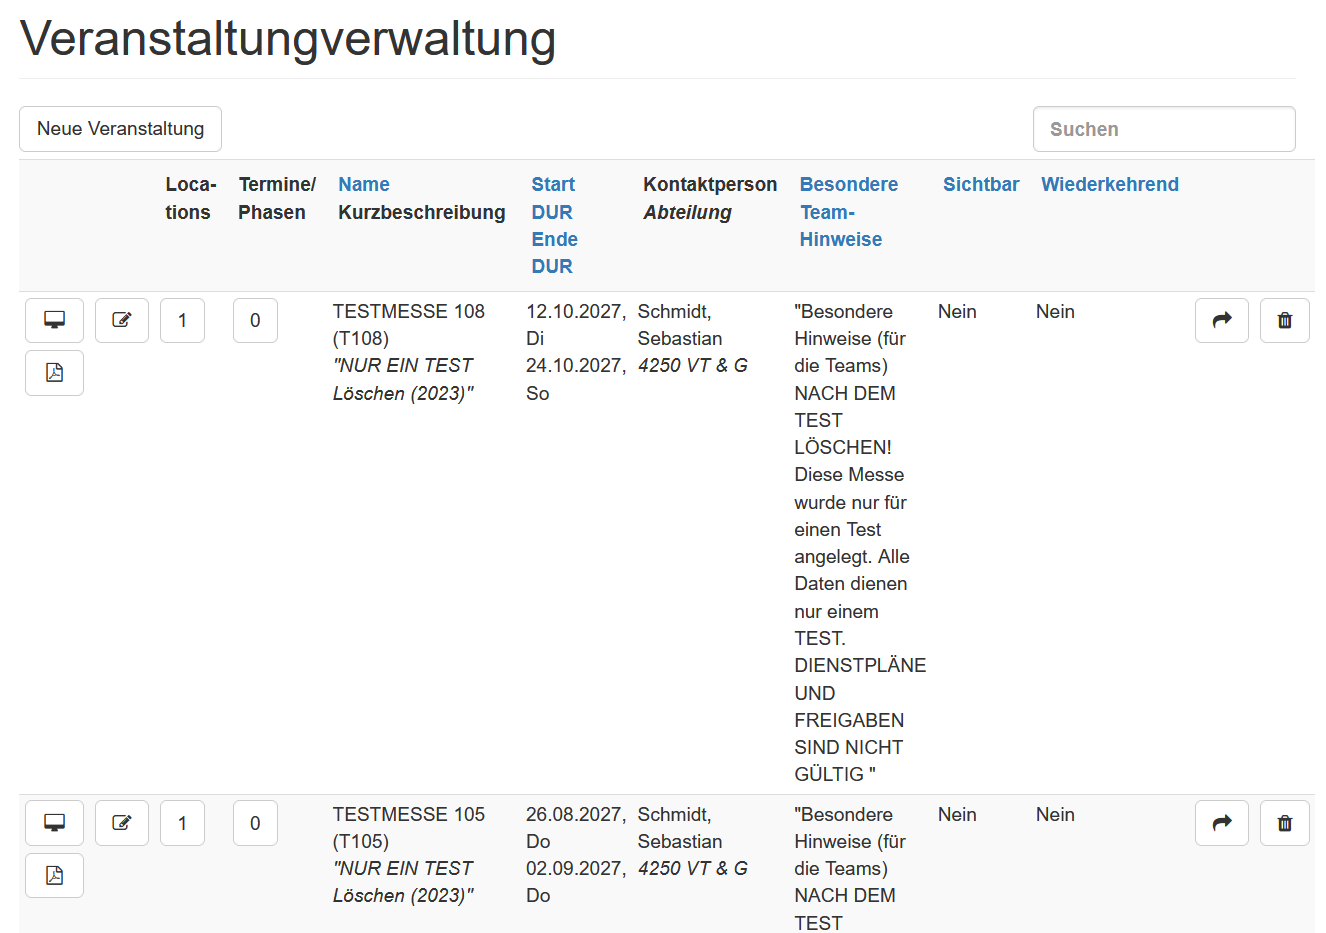This screenshot has height=933, width=1326.
Task: Sort the table by Name
Action: tap(363, 184)
